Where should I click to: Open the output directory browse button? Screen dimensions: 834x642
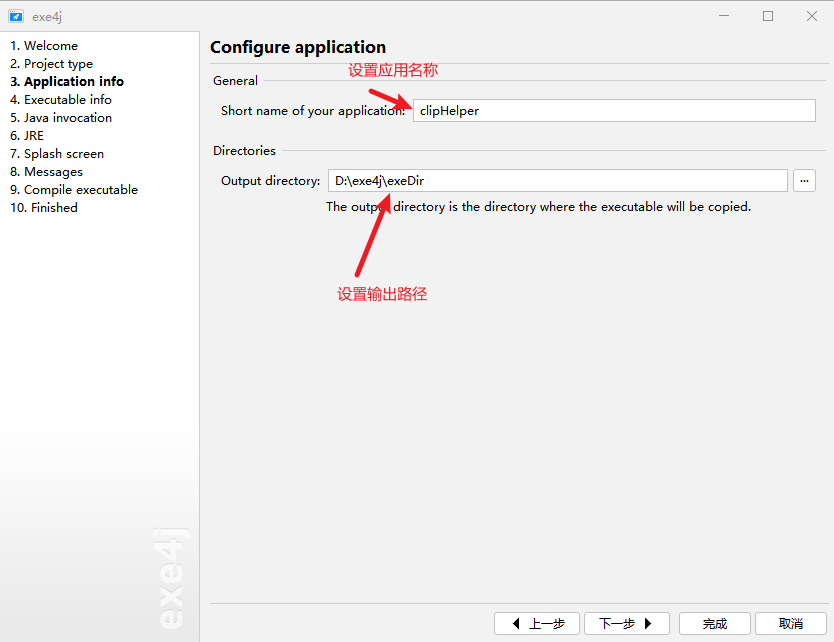(x=804, y=180)
